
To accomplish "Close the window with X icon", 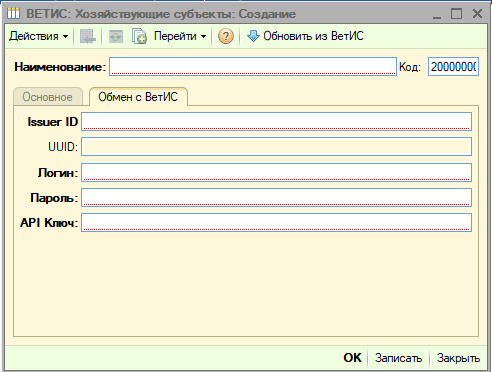I will (477, 14).
